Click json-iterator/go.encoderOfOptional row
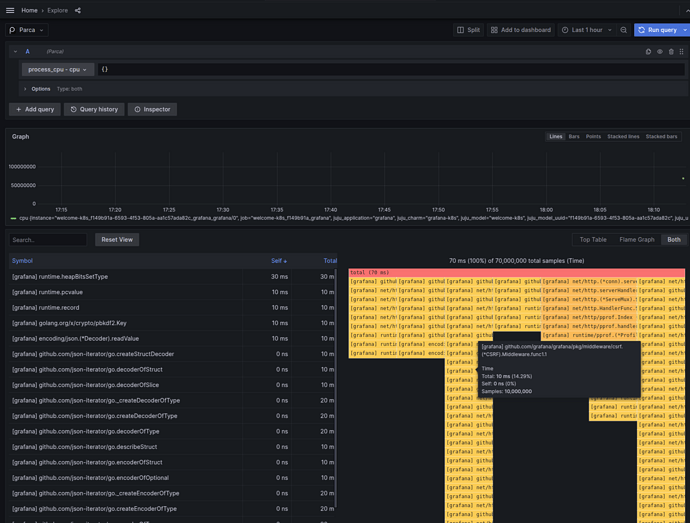 tap(172, 478)
